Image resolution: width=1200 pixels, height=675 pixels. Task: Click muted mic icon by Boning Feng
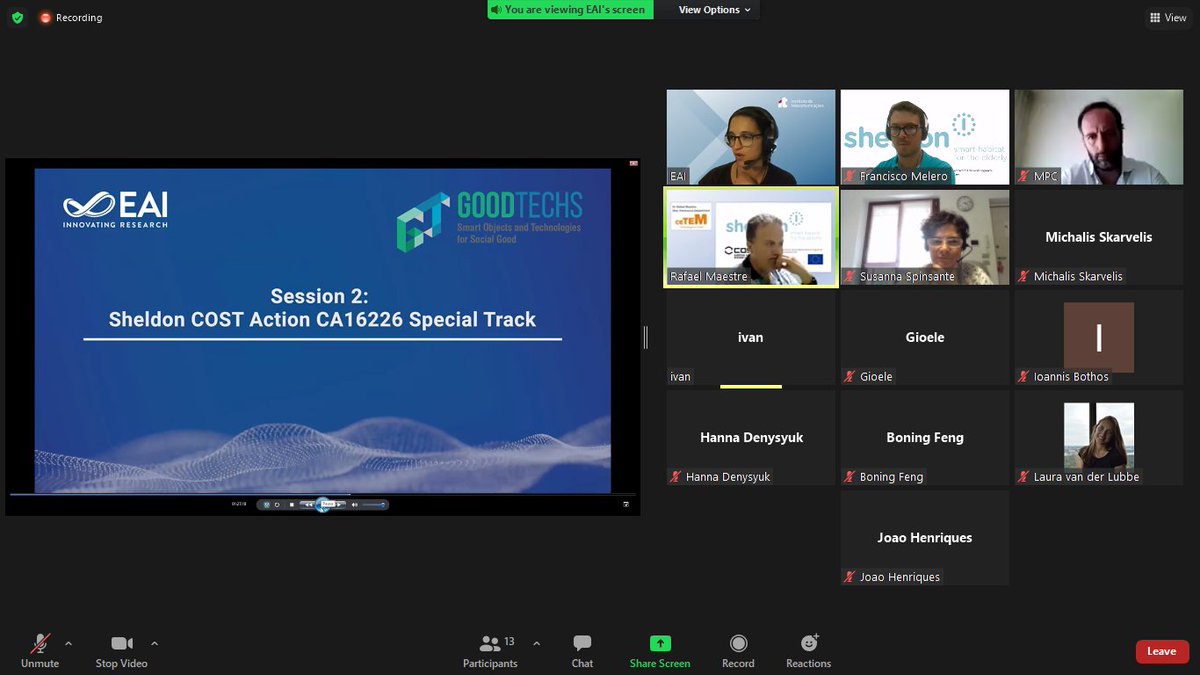[850, 476]
